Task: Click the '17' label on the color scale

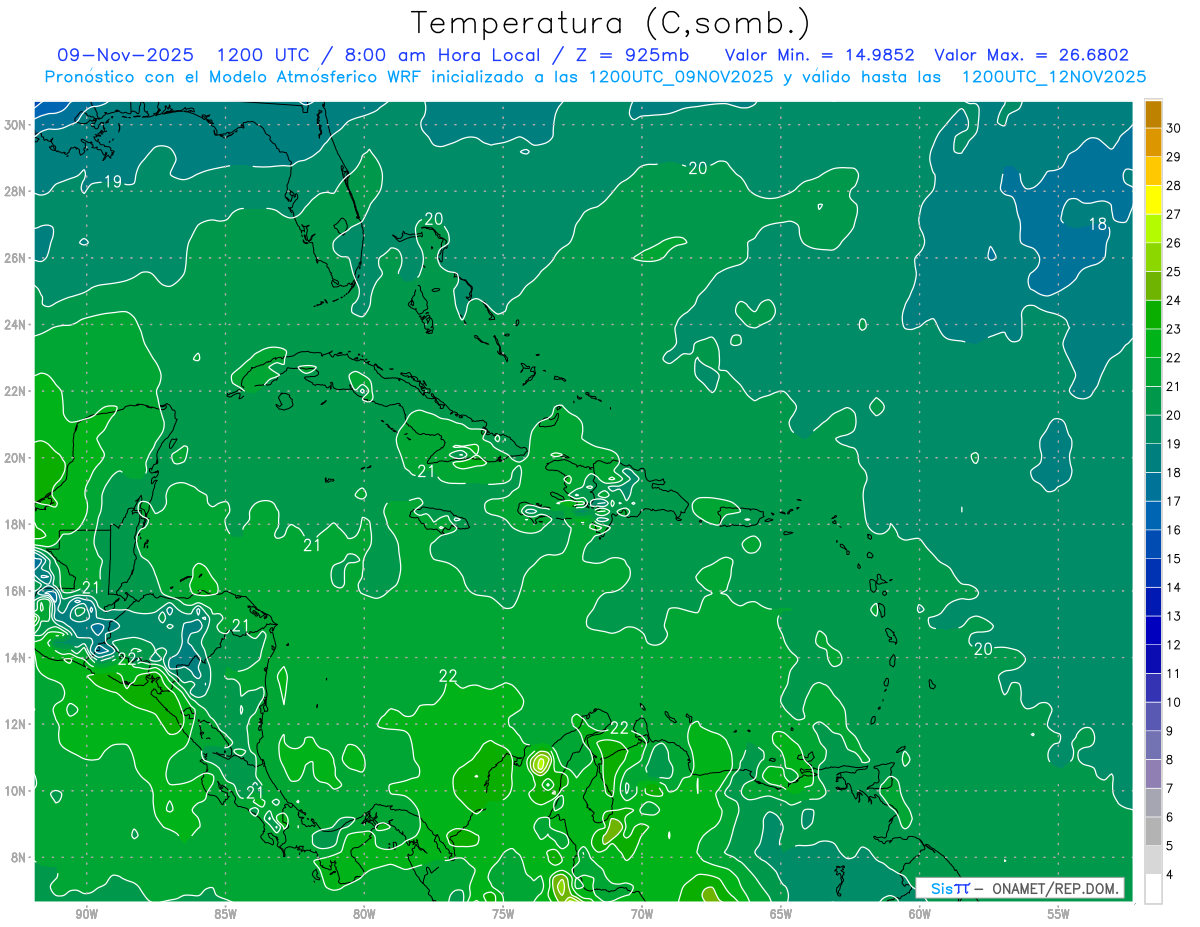Action: (1174, 501)
